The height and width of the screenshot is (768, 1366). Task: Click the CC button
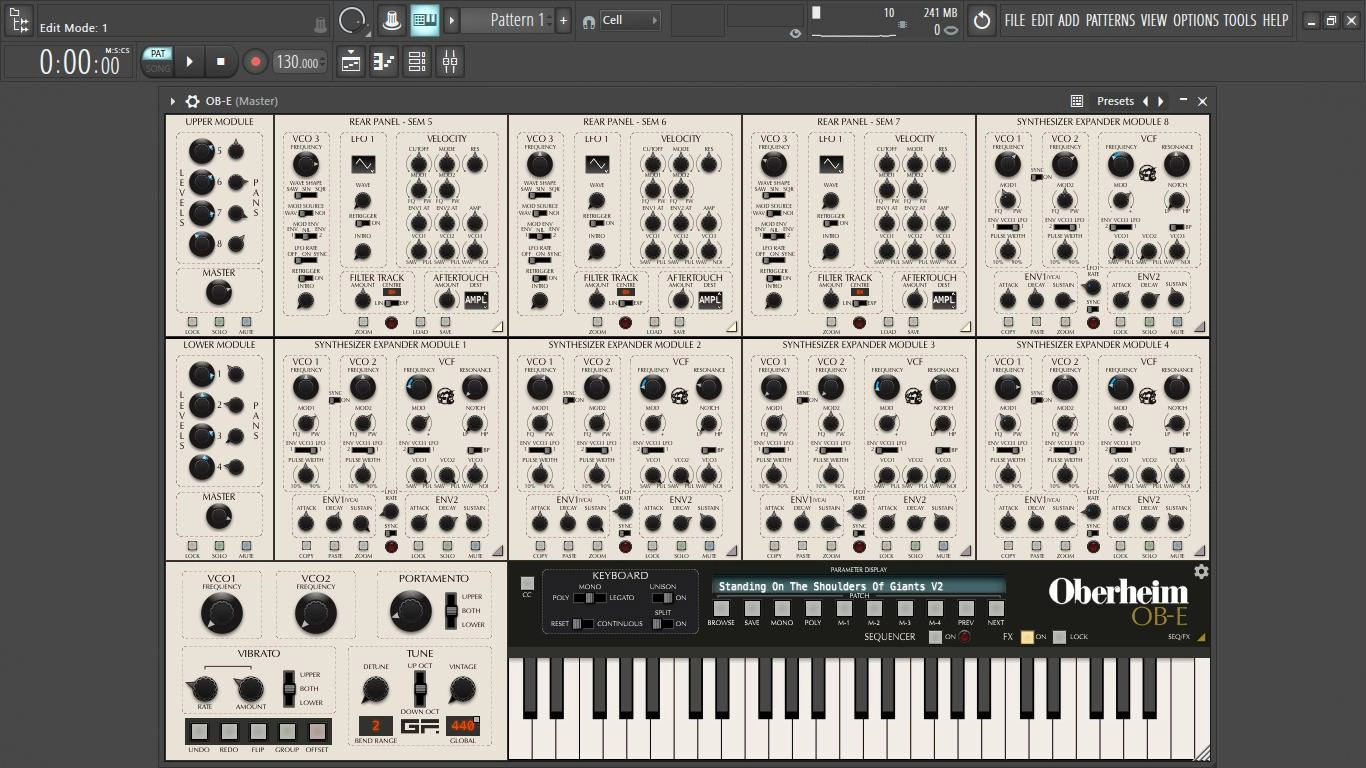coord(527,583)
